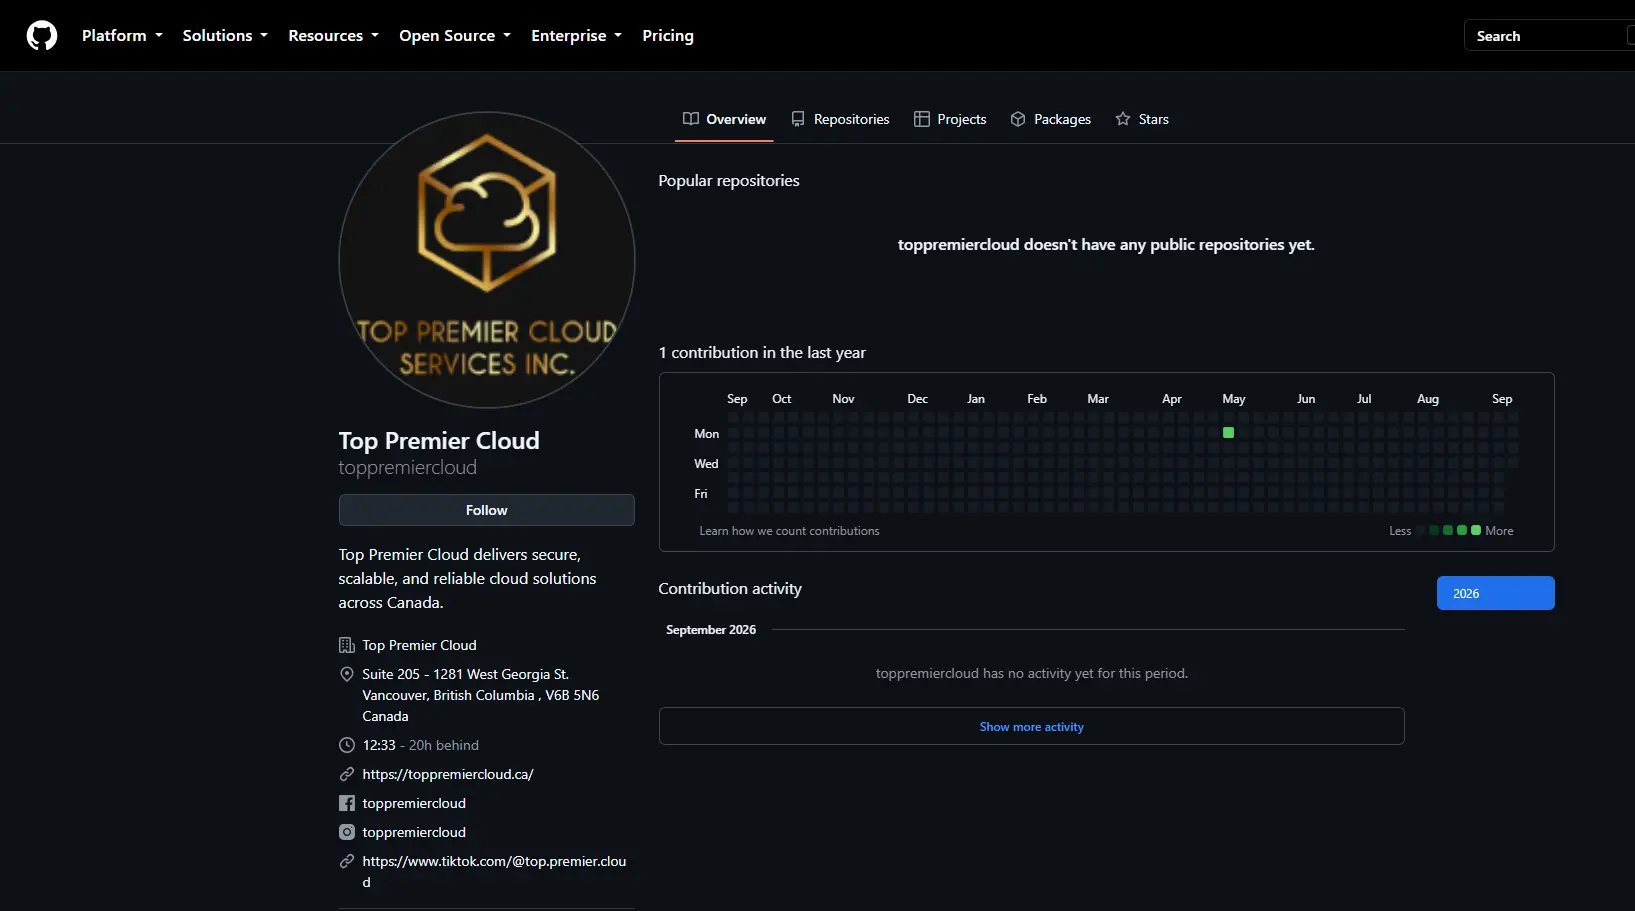Click the Search input field
The image size is (1635, 911).
click(x=1550, y=36)
